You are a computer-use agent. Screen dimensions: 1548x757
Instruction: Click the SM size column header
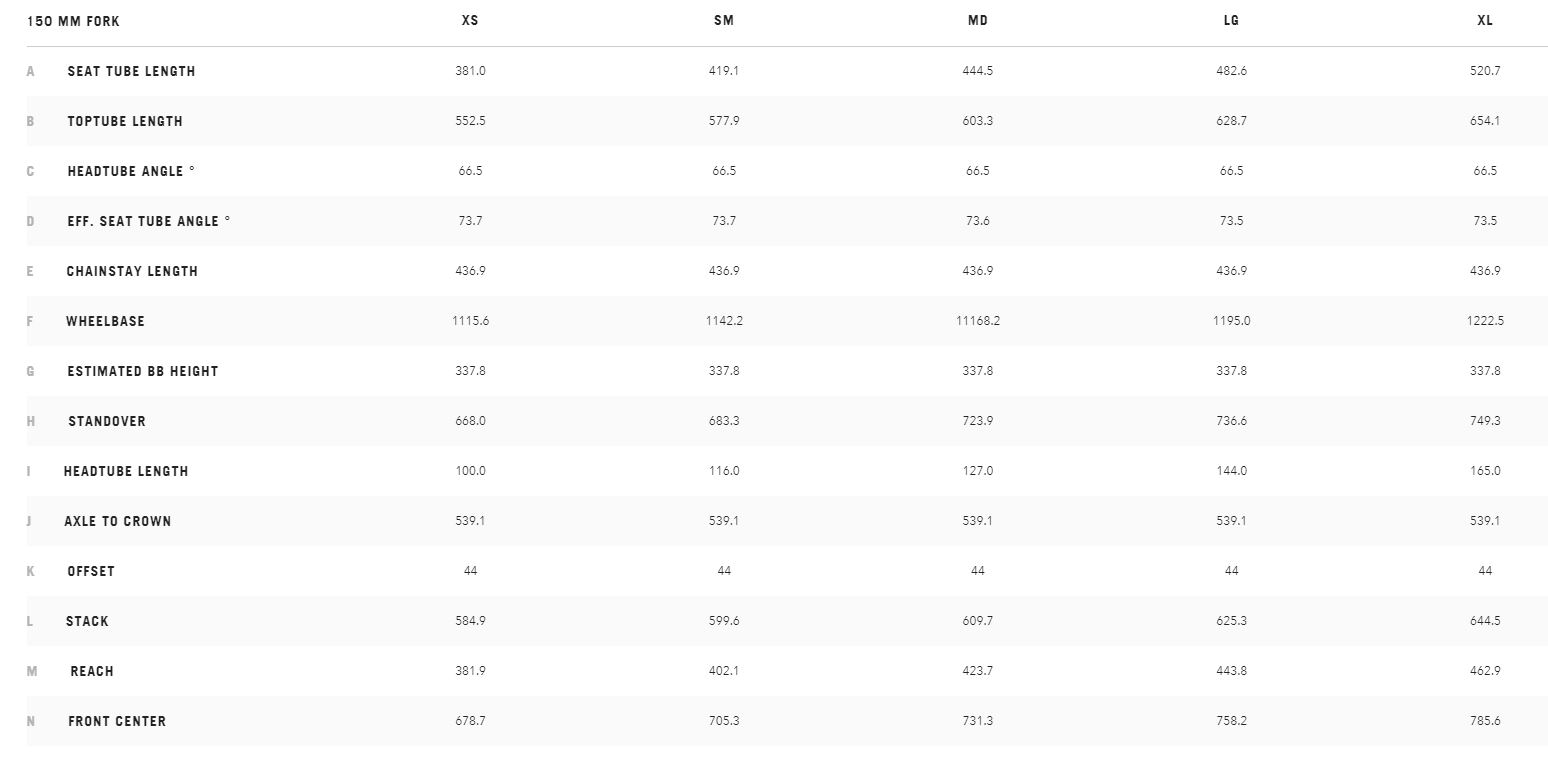[724, 21]
